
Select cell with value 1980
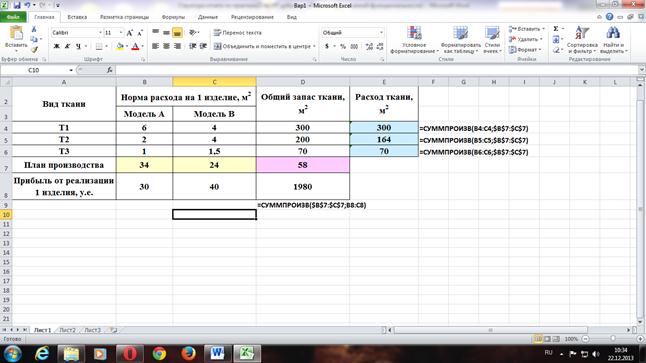(x=303, y=187)
